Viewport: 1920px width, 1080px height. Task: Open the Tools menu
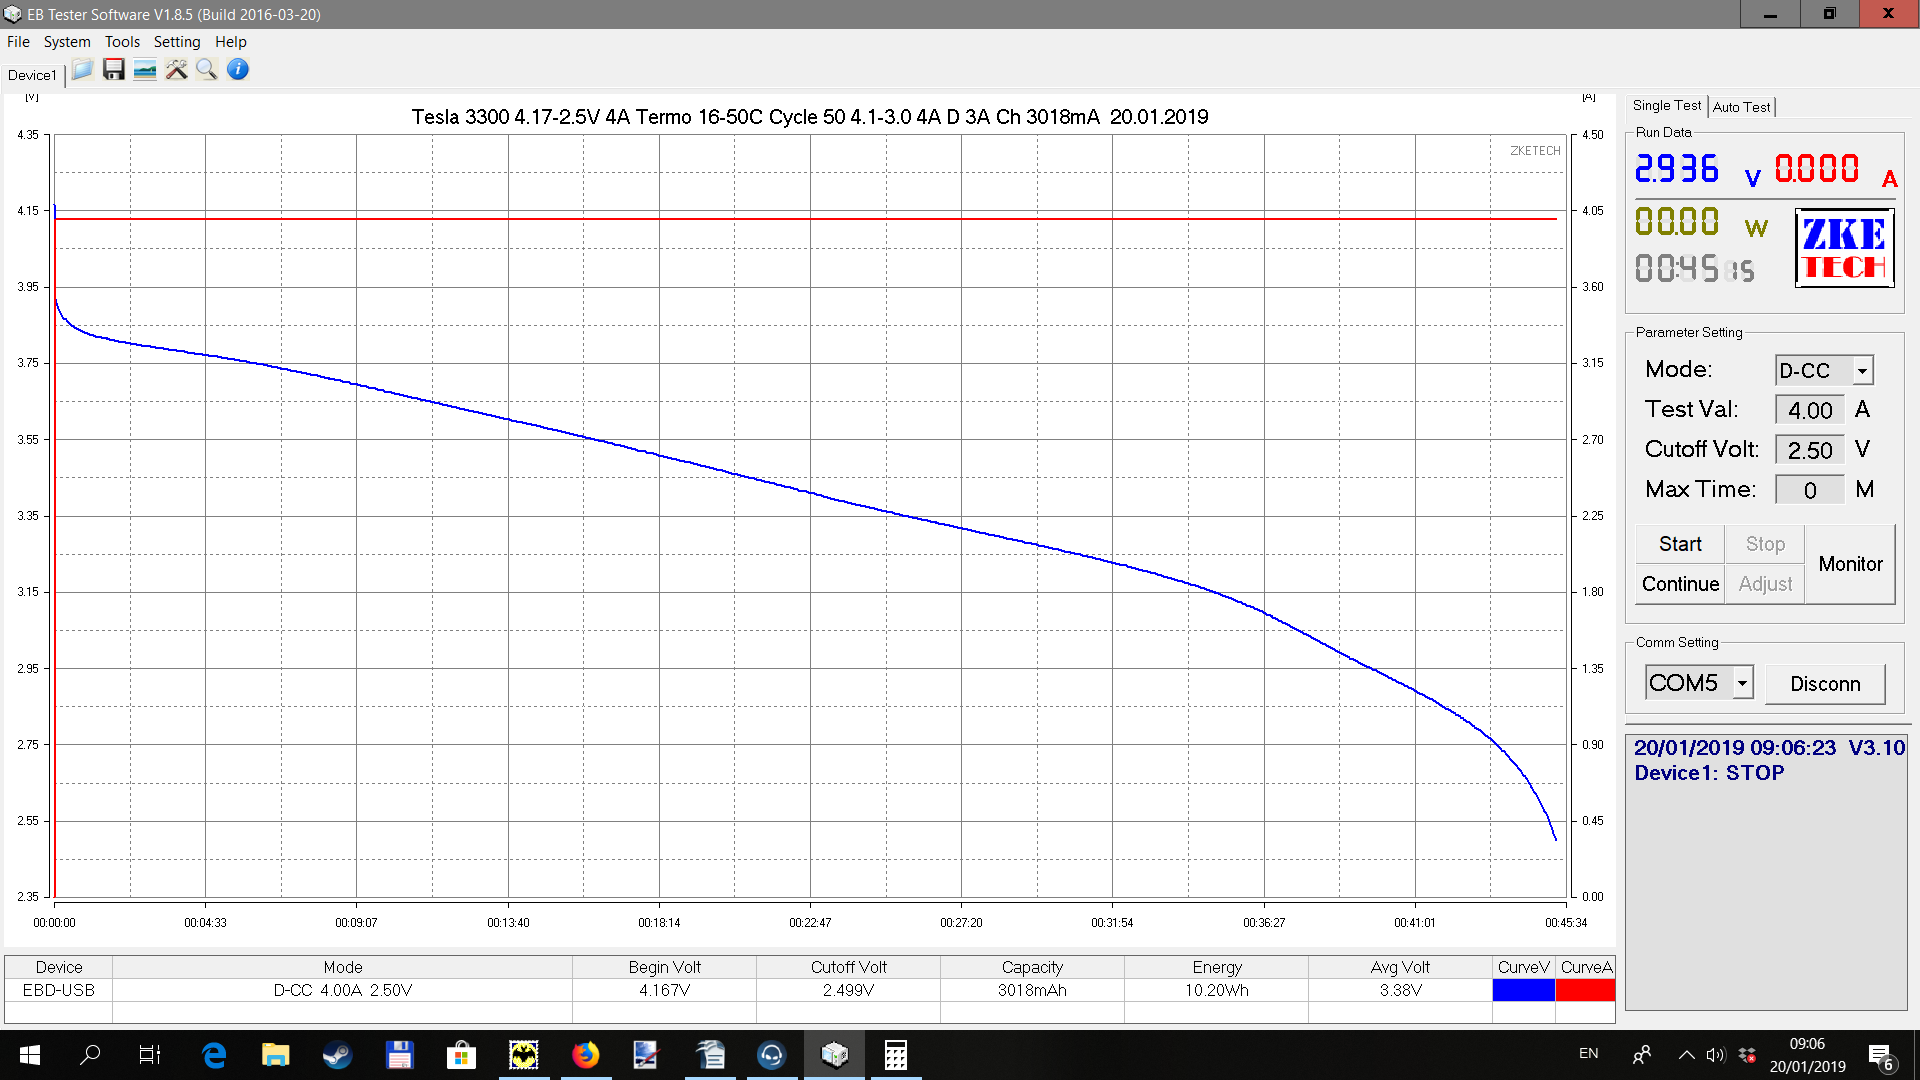[x=122, y=42]
